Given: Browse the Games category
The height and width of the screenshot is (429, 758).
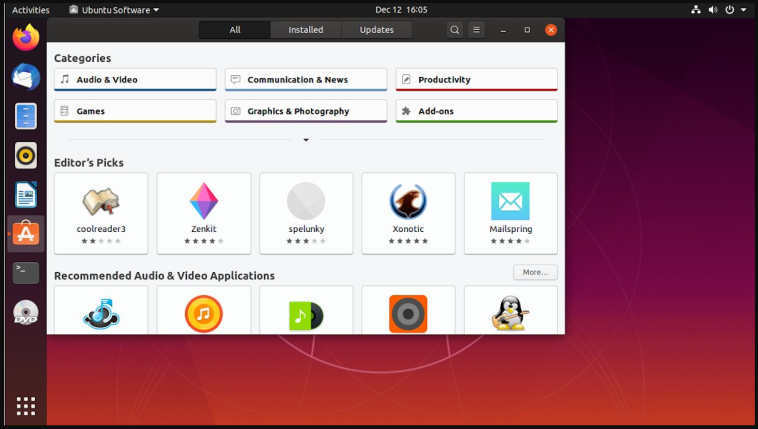Looking at the screenshot, I should [x=135, y=111].
